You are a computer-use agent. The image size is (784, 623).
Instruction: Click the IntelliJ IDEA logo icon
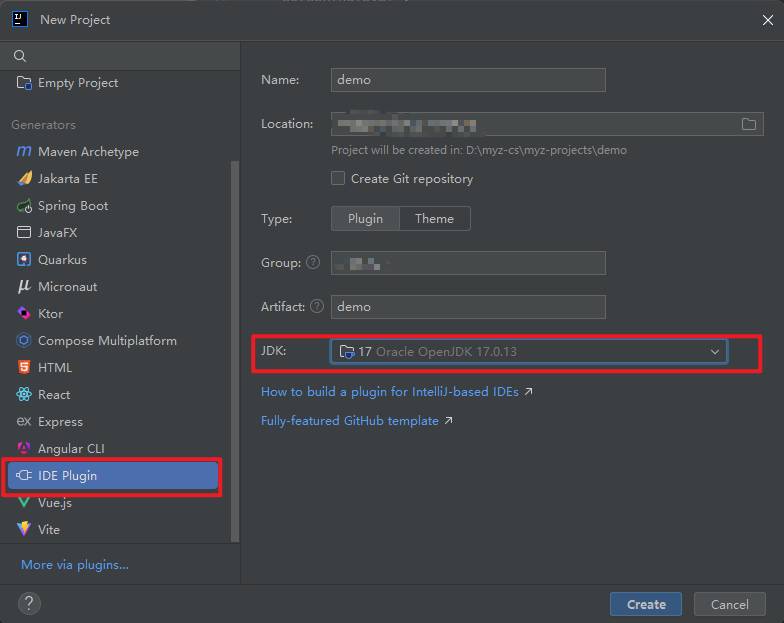click(x=20, y=20)
